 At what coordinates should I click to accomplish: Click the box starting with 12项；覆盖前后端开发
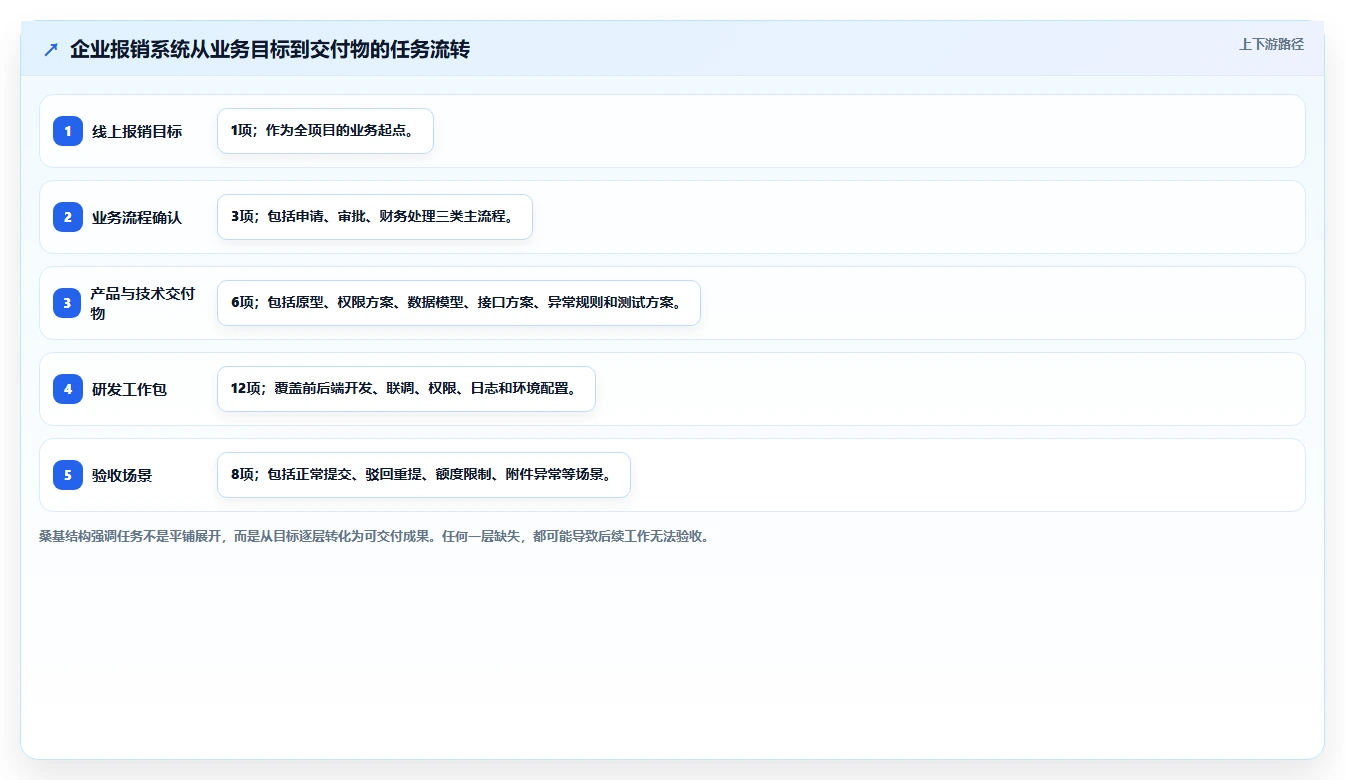point(406,389)
